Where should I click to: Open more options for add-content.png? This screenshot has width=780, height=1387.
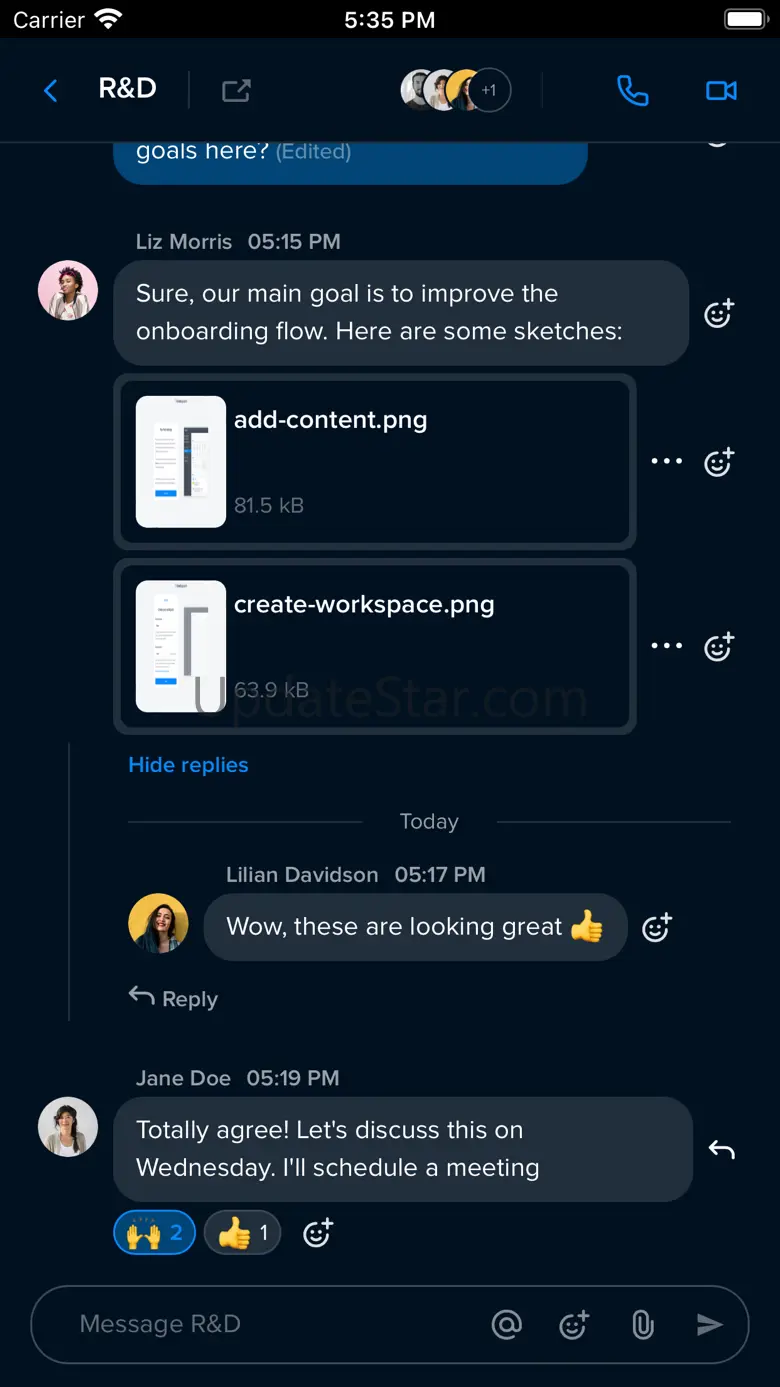pos(666,461)
